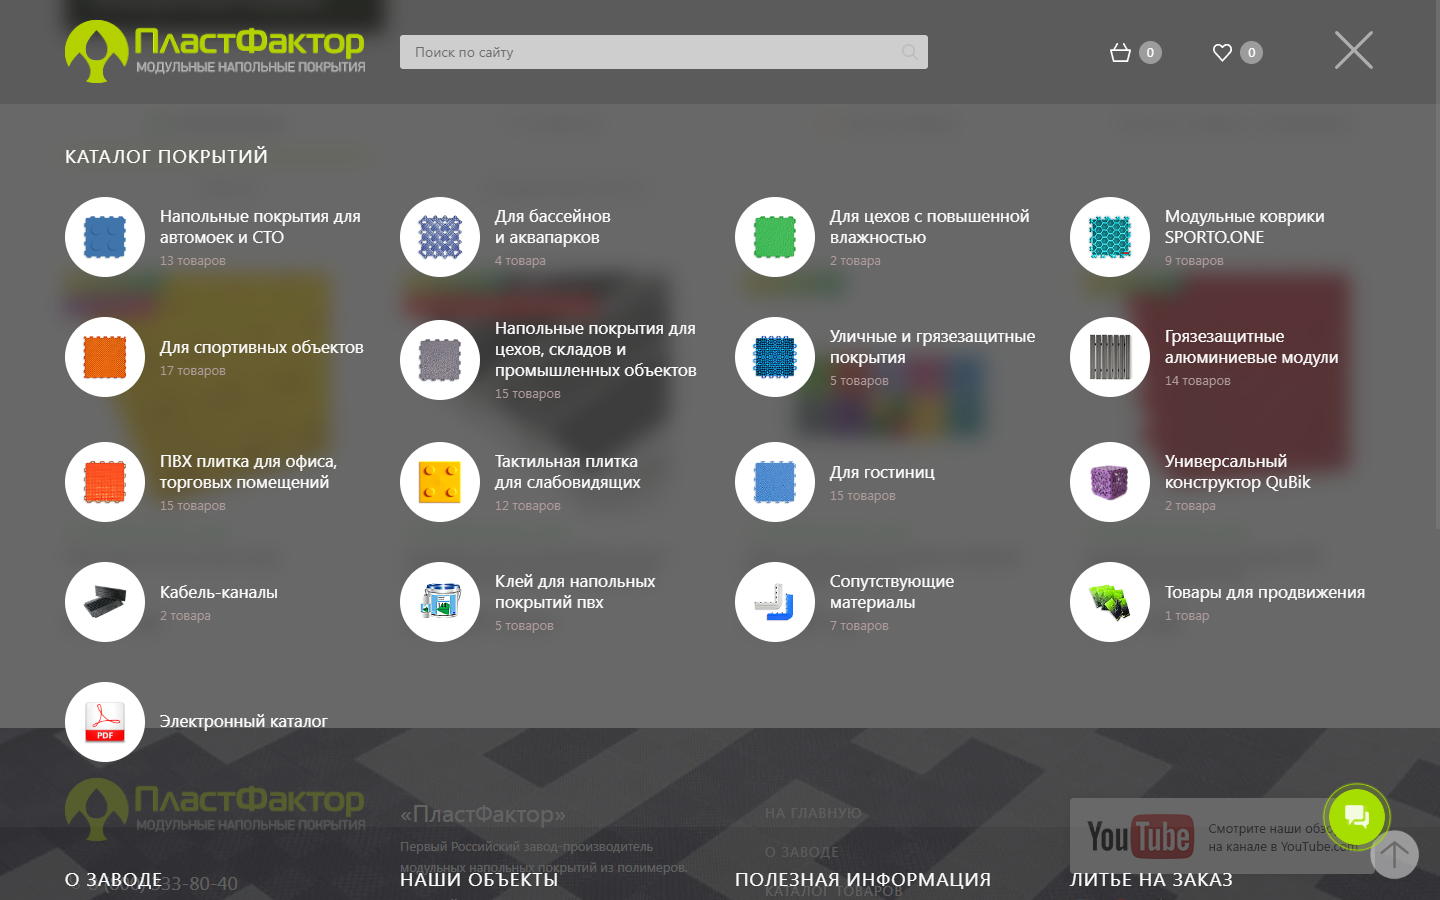The width and height of the screenshot is (1440, 900).
Task: Open the pools and aquaparks category
Action: pos(552,227)
